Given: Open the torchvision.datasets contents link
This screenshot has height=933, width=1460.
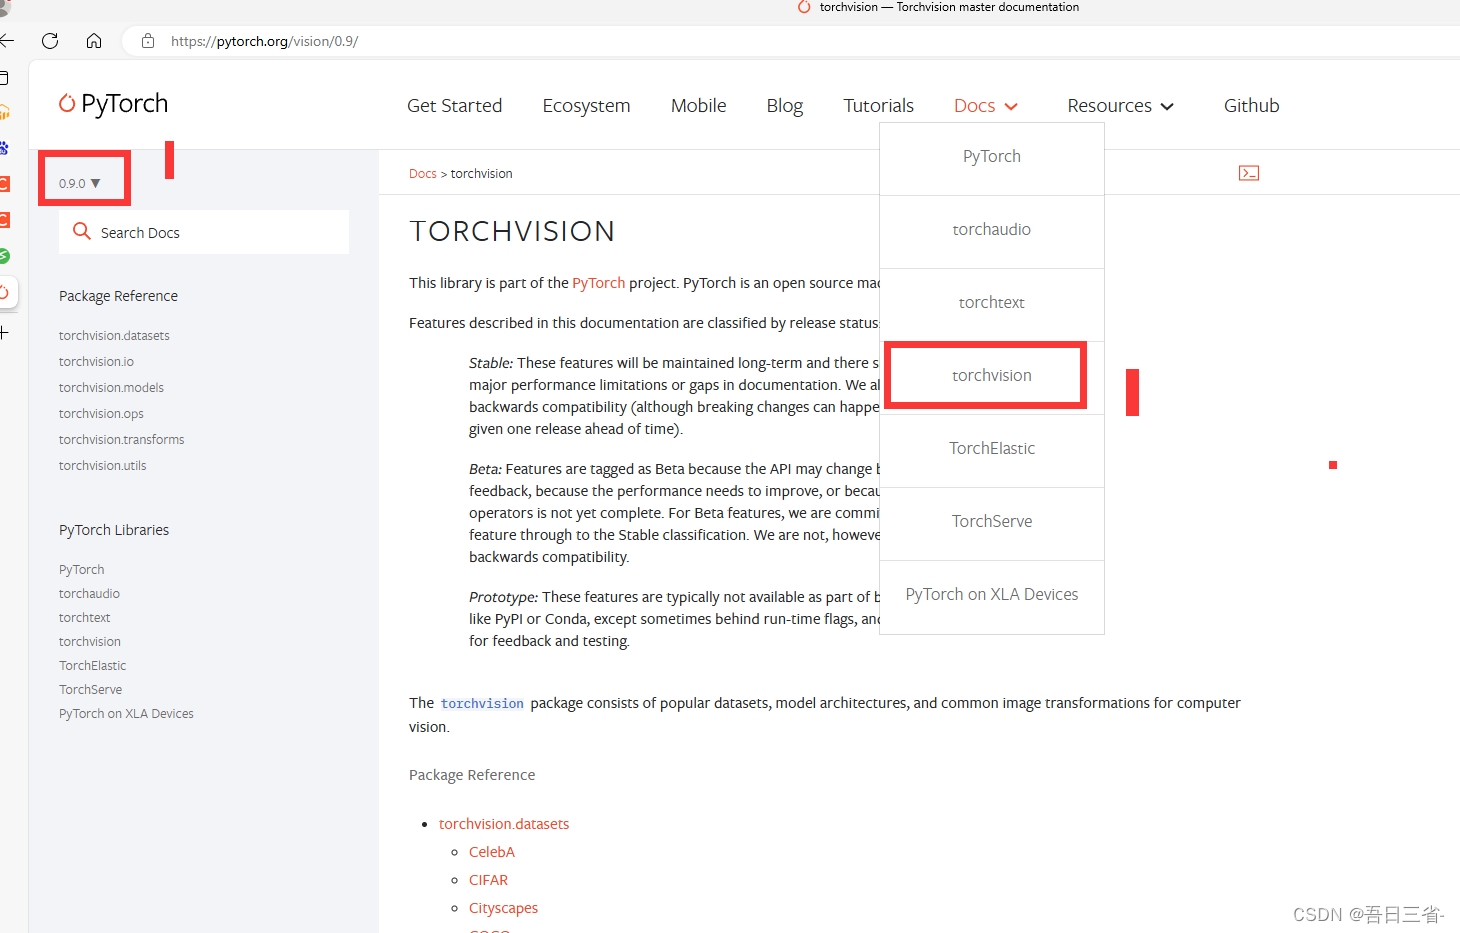Looking at the screenshot, I should coord(504,824).
